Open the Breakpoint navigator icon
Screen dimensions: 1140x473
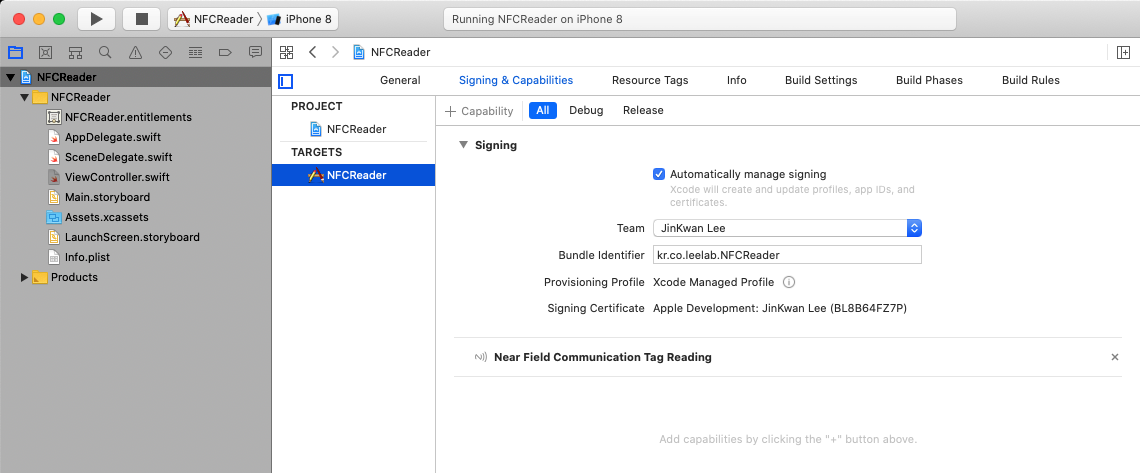(225, 52)
